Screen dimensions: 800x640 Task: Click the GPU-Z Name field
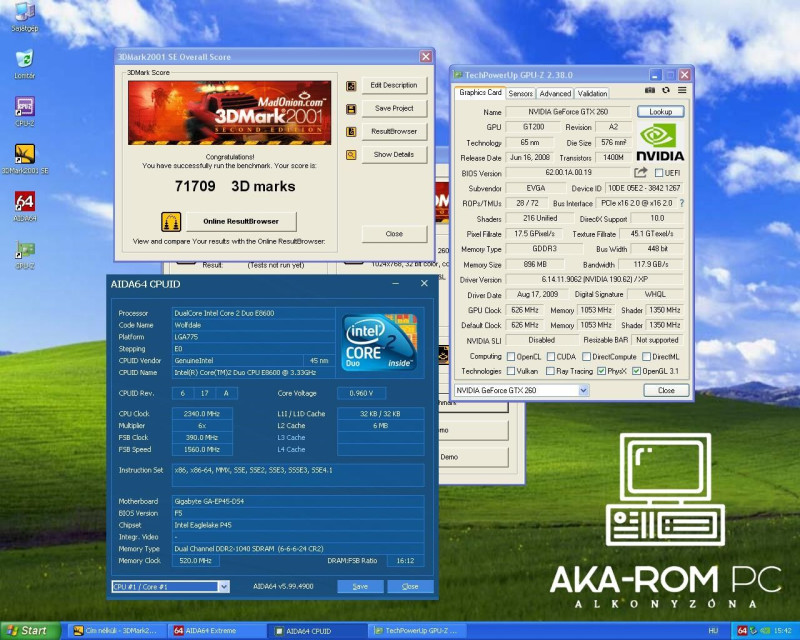click(x=568, y=112)
